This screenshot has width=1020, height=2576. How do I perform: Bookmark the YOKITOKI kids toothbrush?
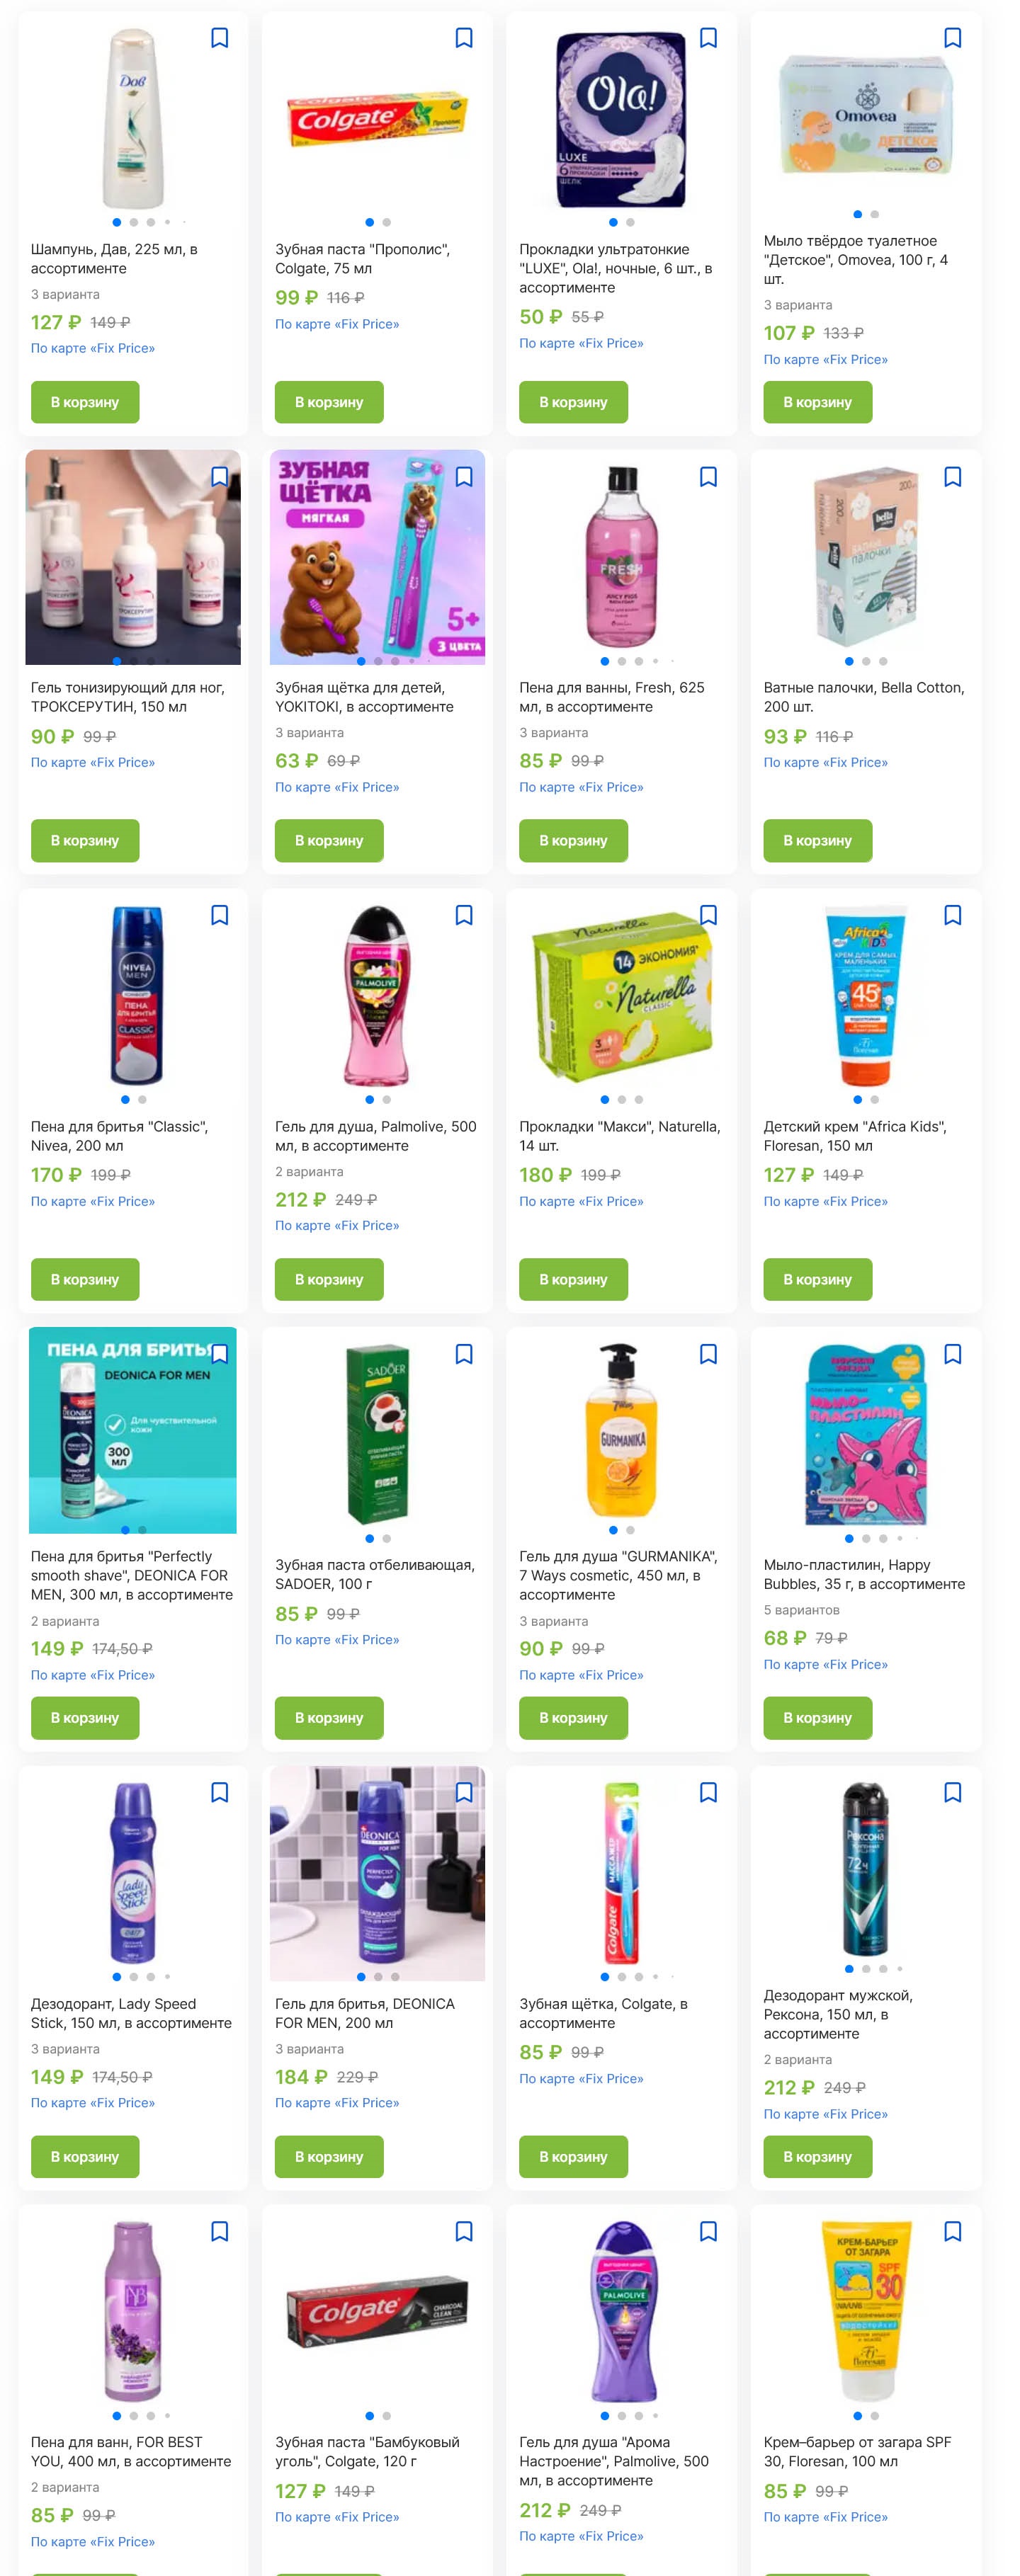pos(464,477)
